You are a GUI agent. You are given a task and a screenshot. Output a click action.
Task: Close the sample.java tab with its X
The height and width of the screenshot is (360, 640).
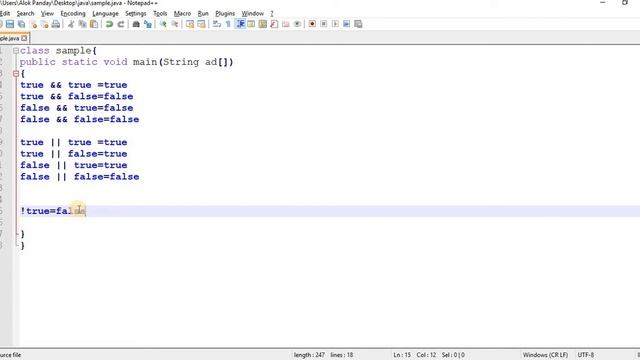point(24,38)
